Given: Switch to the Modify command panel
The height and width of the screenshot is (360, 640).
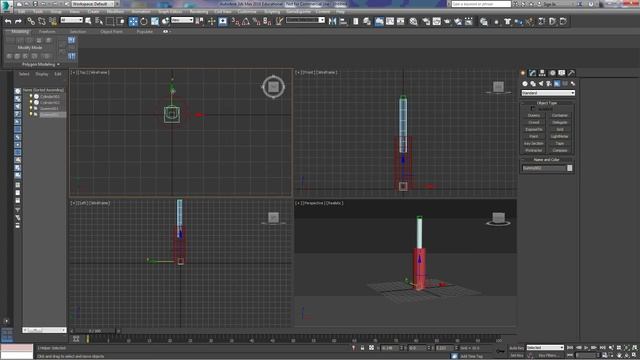Looking at the screenshot, I should 532,73.
